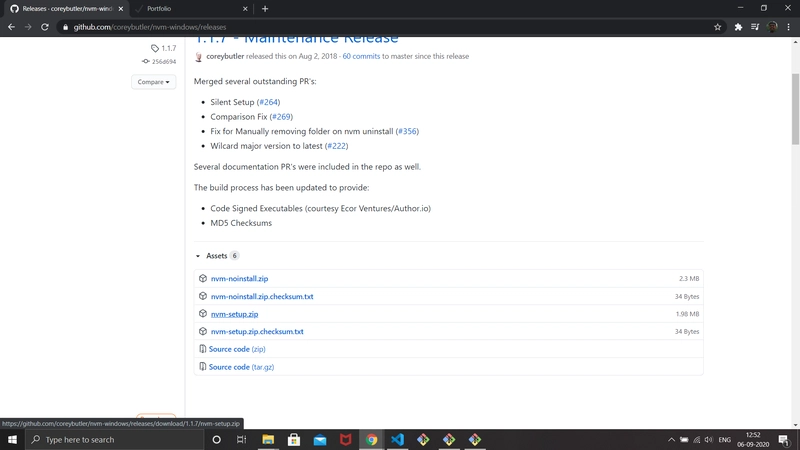Click the file icon beside Source code (tar.gz)

[x=203, y=366]
